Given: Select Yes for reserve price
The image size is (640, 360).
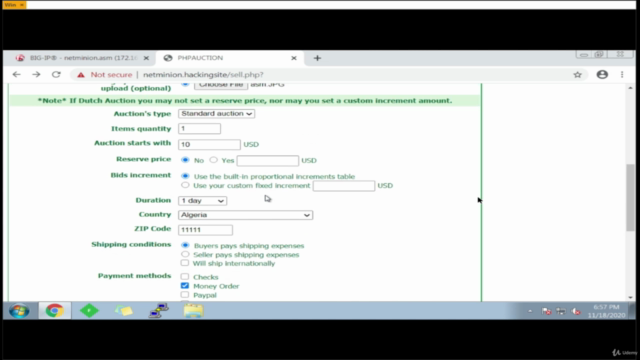Looking at the screenshot, I should 213,160.
